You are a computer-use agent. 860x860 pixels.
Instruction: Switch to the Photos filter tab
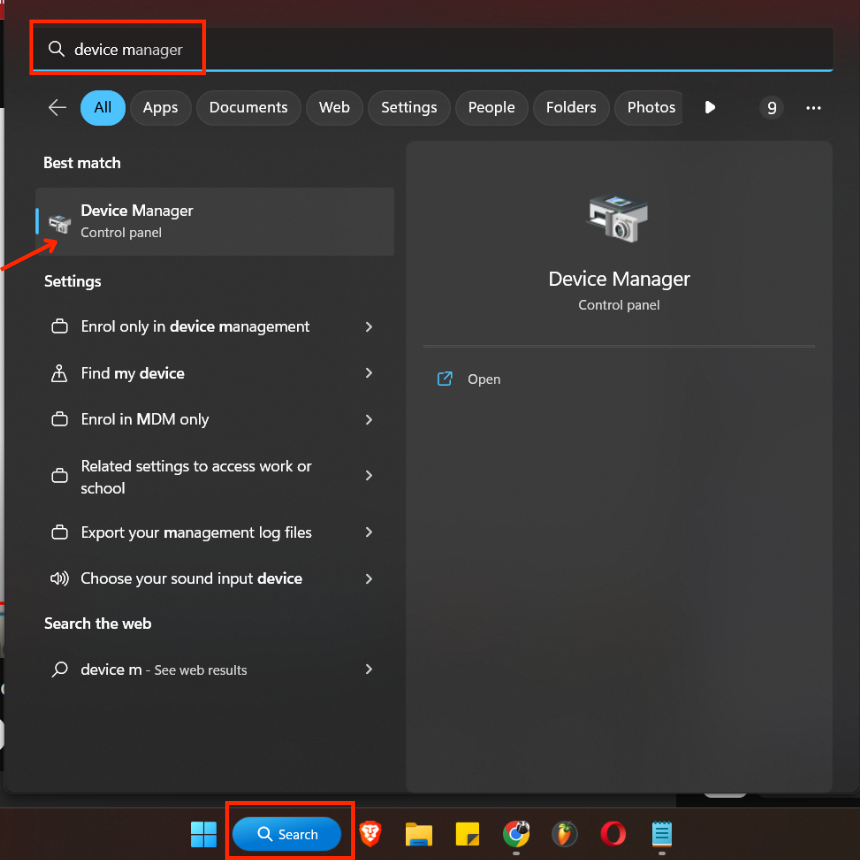coord(650,108)
